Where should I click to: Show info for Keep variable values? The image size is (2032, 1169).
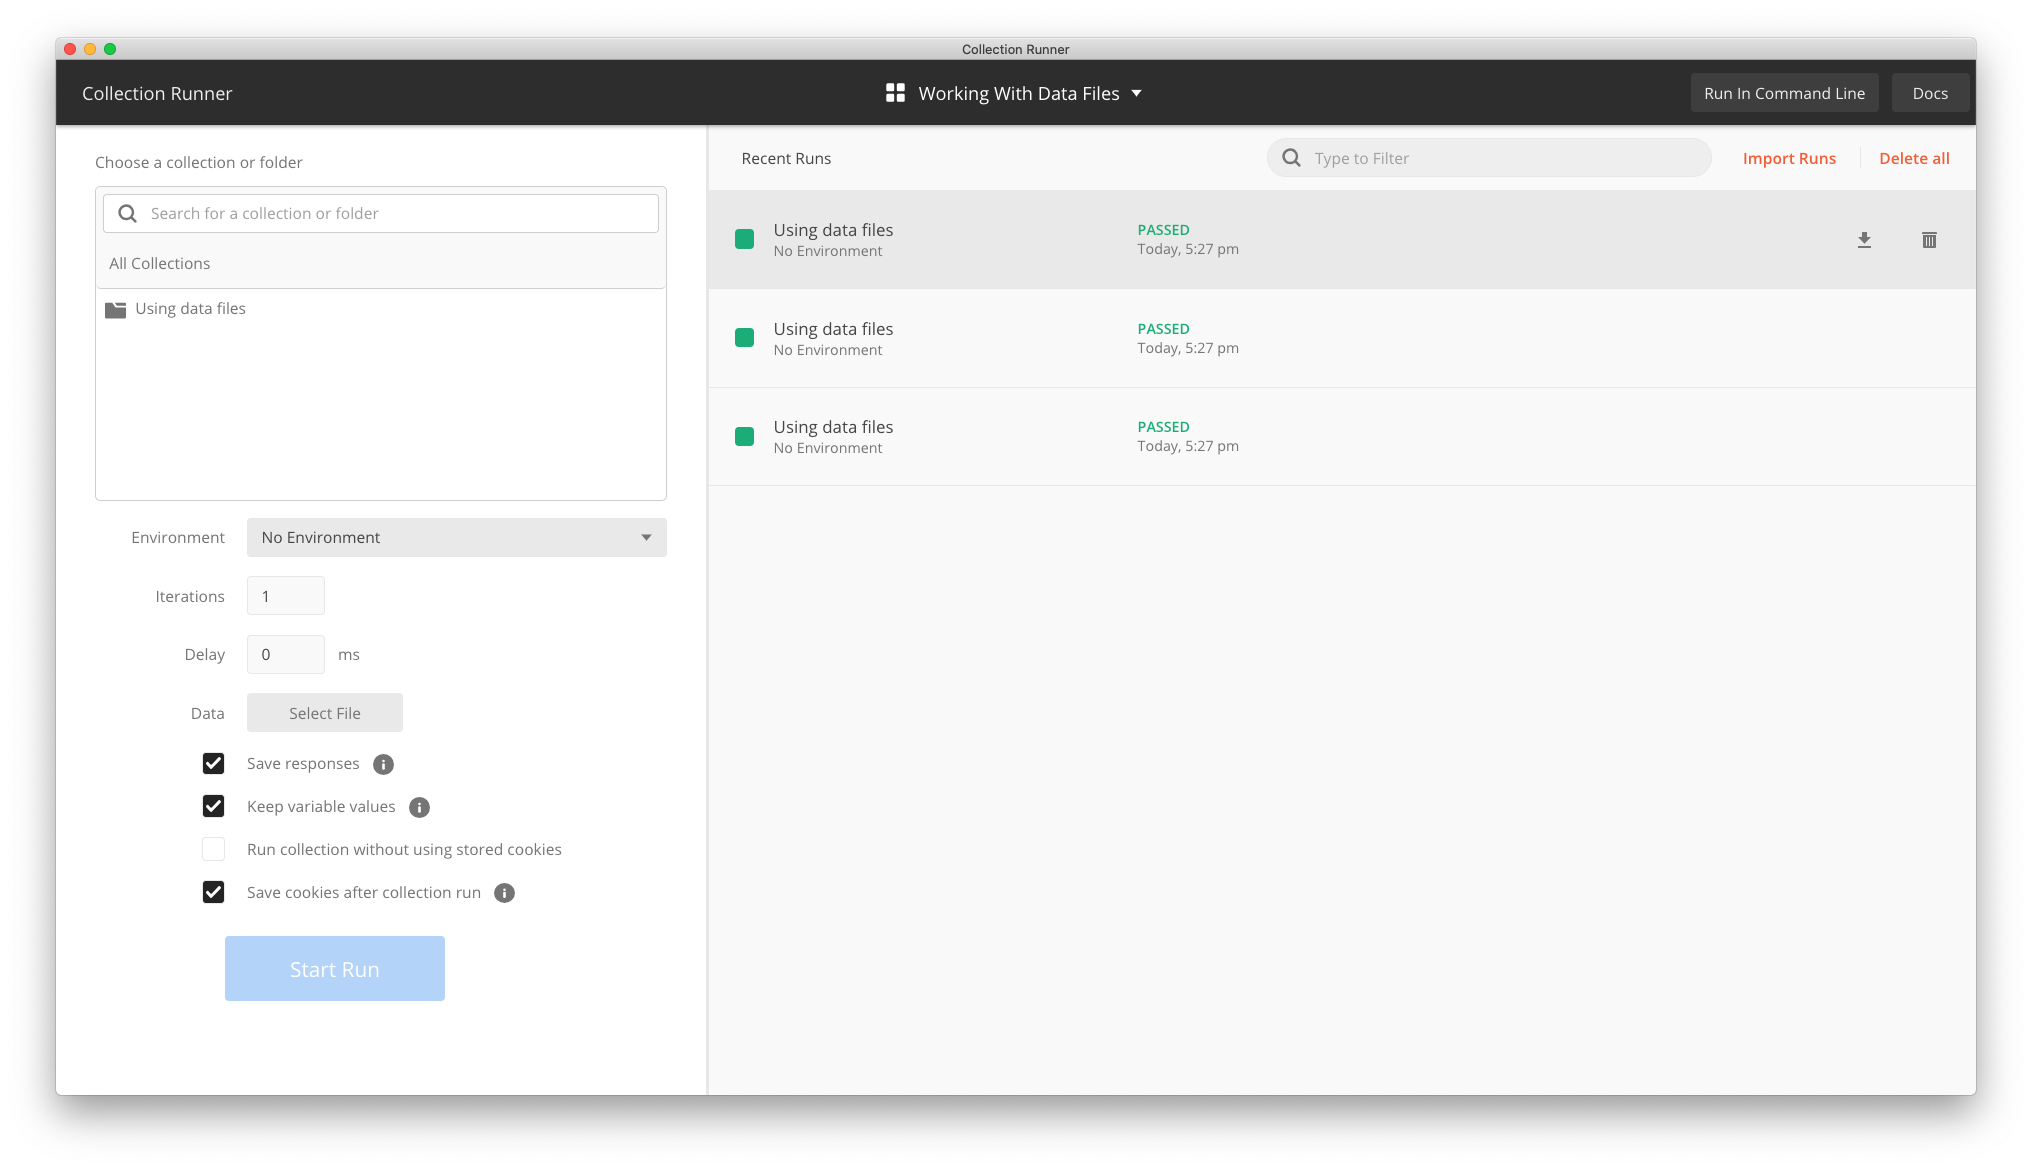pos(420,807)
